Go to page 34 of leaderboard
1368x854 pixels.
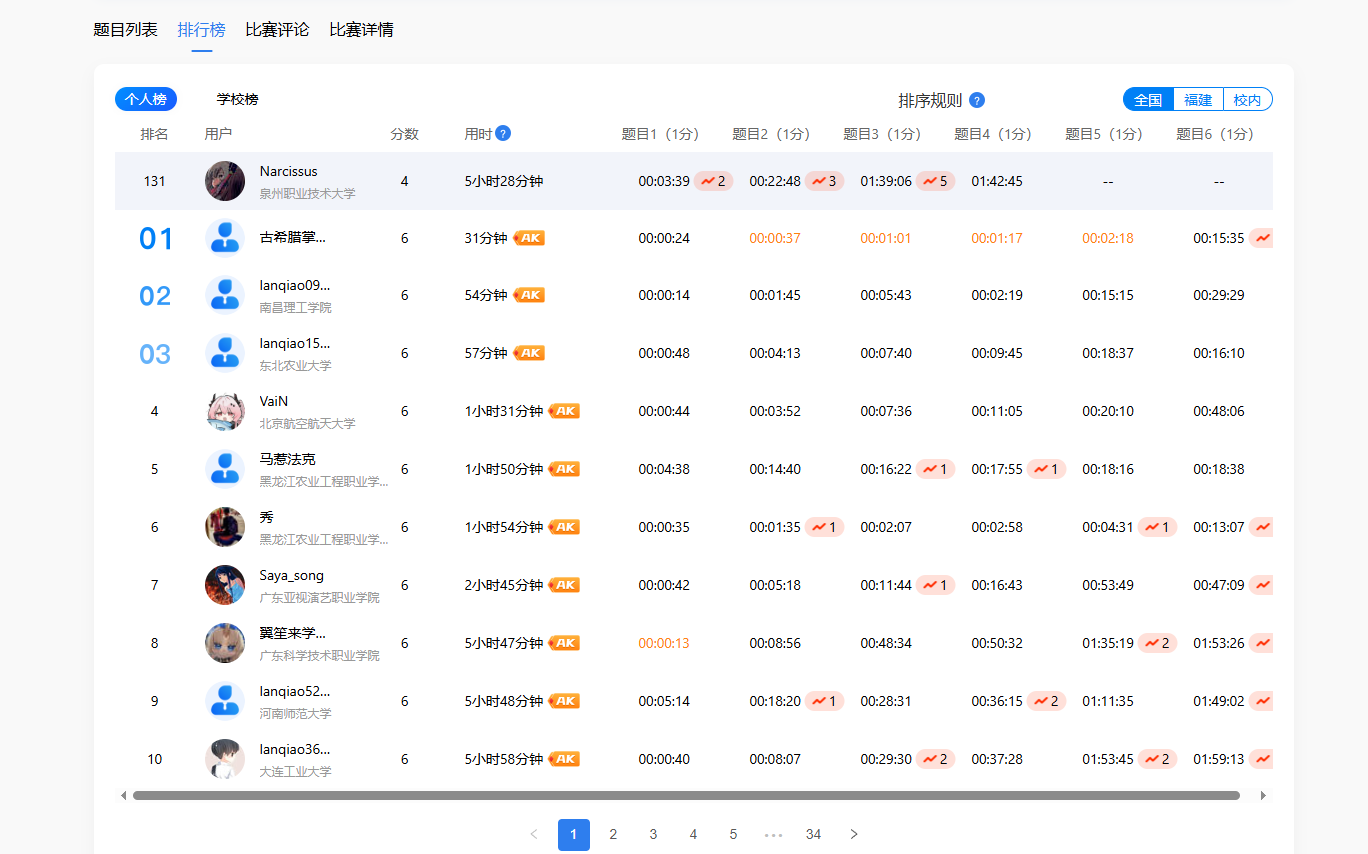813,834
